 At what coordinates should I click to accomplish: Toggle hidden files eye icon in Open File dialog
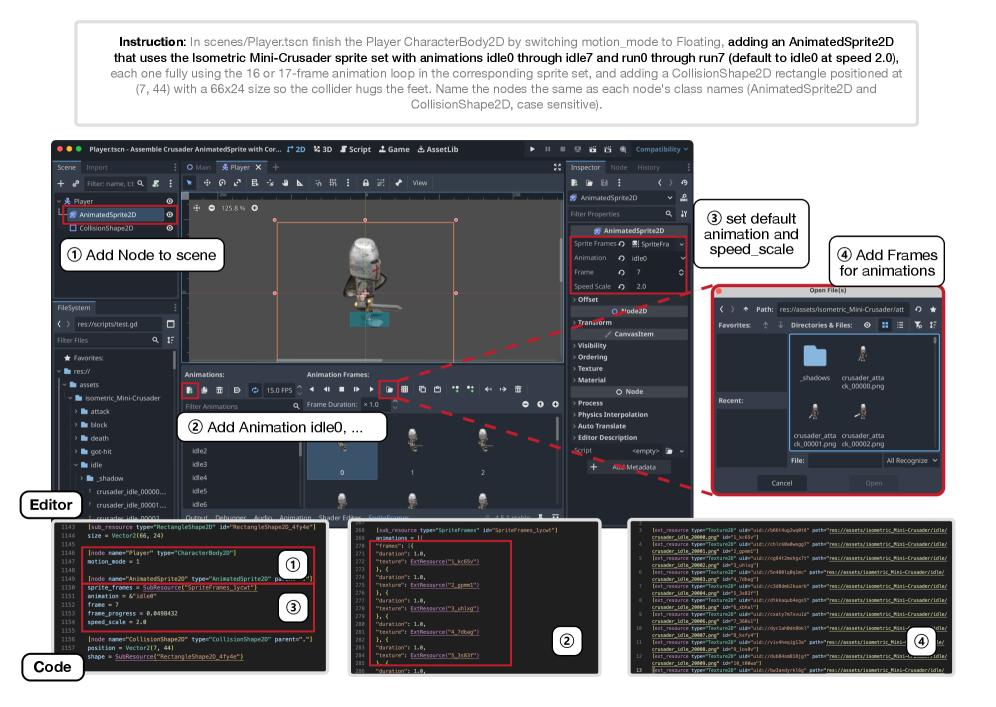coord(867,325)
